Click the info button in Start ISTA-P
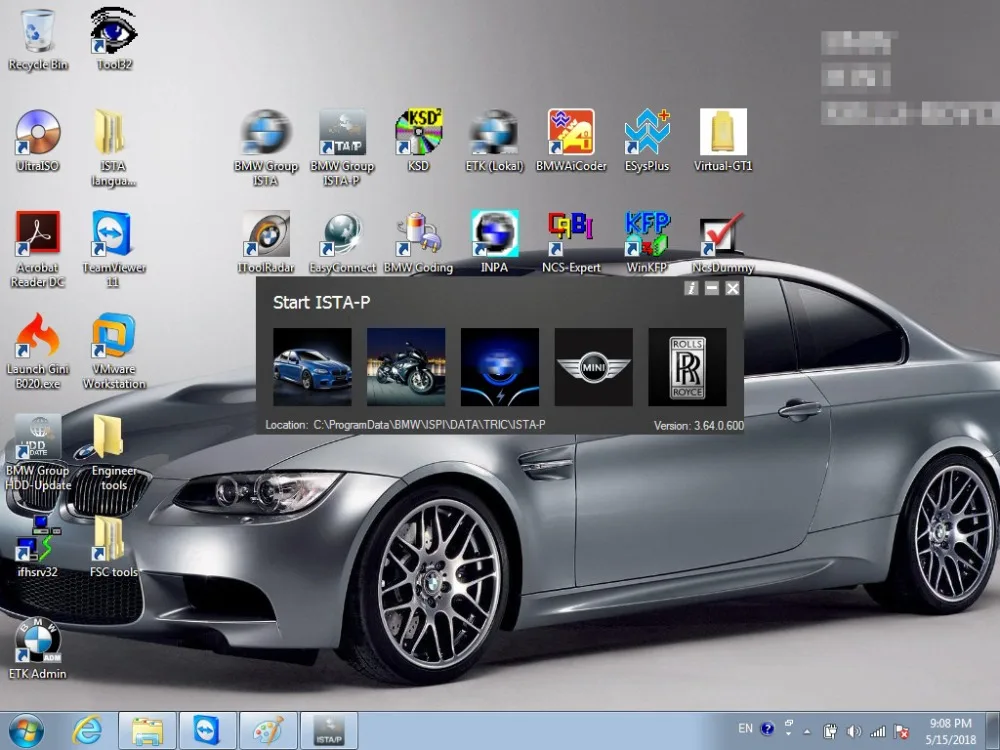The image size is (1000, 750). [691, 288]
